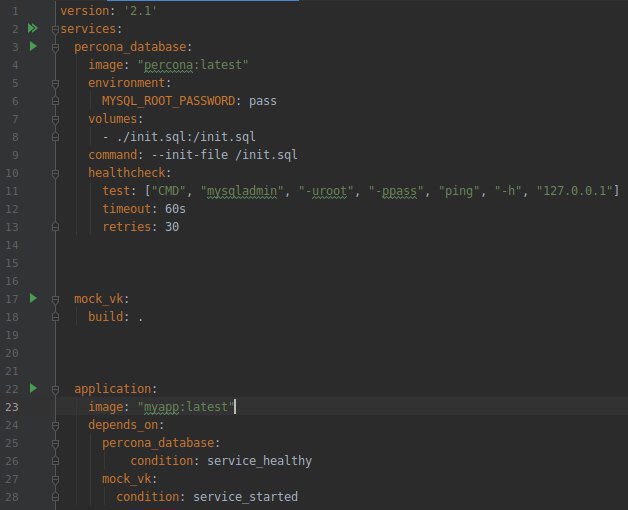The width and height of the screenshot is (628, 510).
Task: Run the mock_vk service gutter icon
Action: (33, 298)
